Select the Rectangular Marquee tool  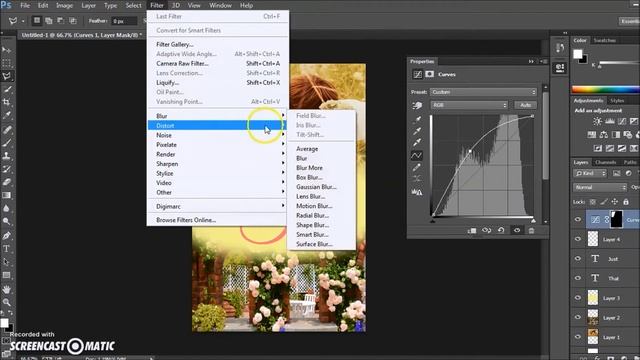[x=7, y=63]
